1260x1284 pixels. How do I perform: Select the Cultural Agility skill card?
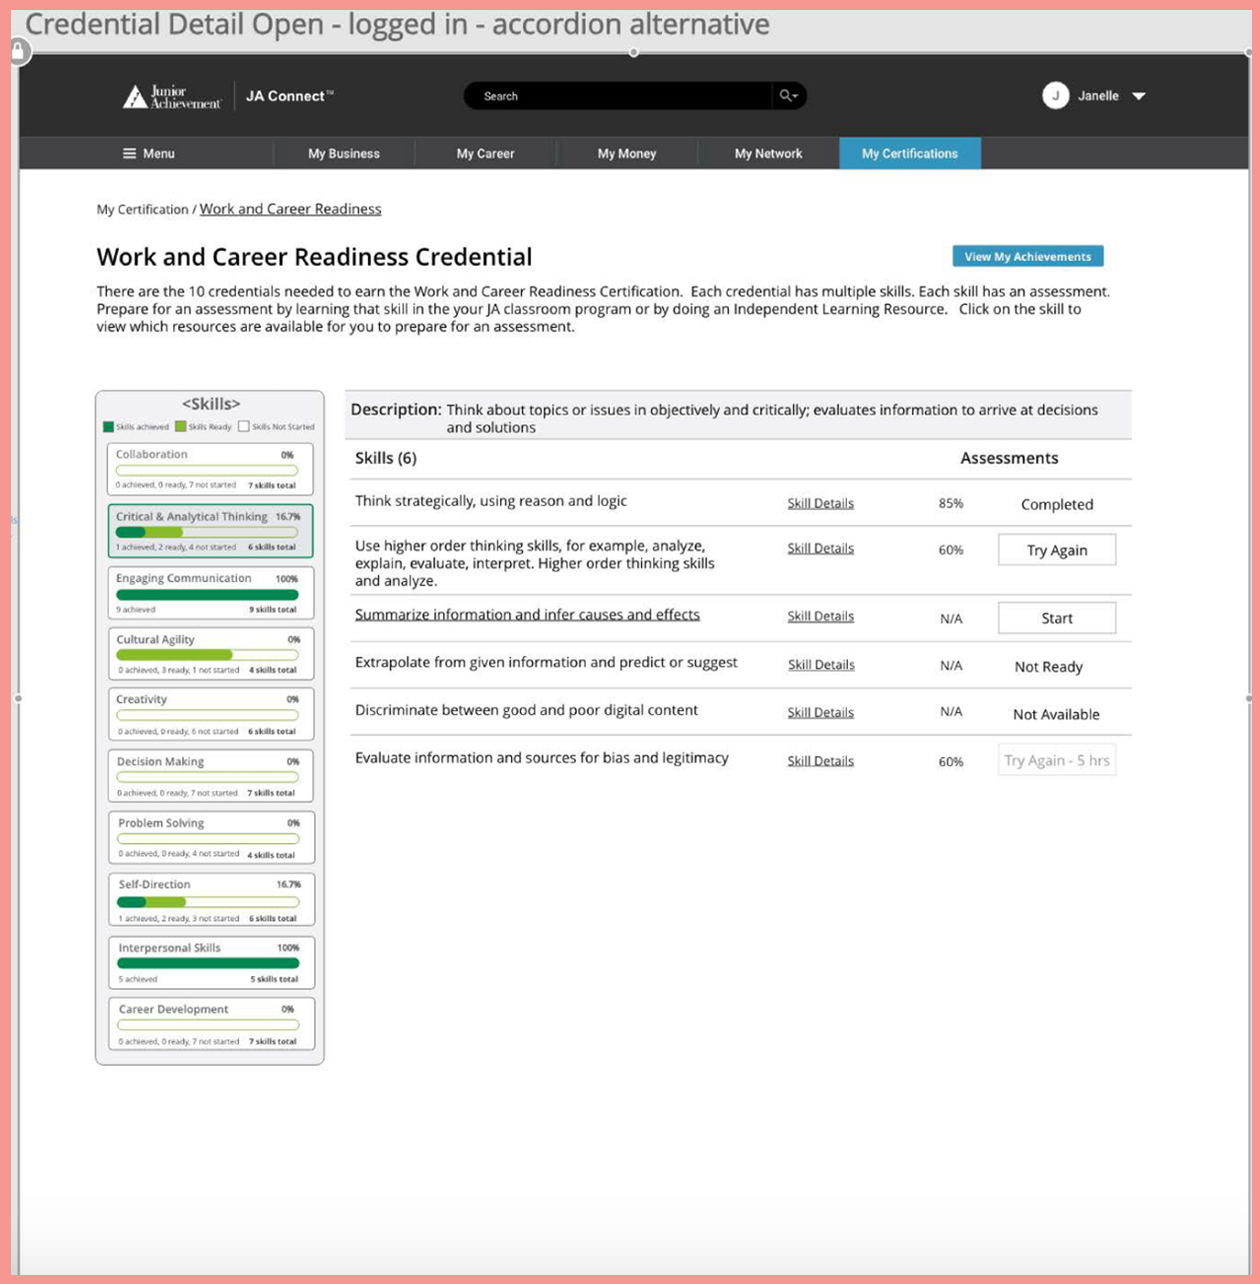[210, 654]
